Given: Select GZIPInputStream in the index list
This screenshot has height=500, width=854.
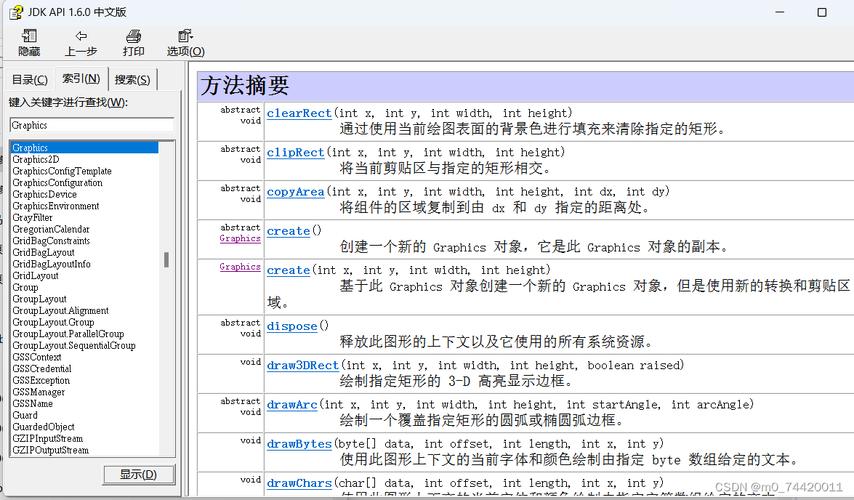Looking at the screenshot, I should [47, 438].
